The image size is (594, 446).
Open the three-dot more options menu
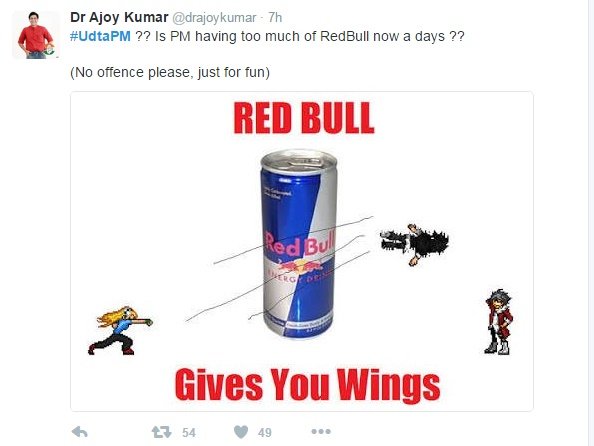click(x=321, y=431)
